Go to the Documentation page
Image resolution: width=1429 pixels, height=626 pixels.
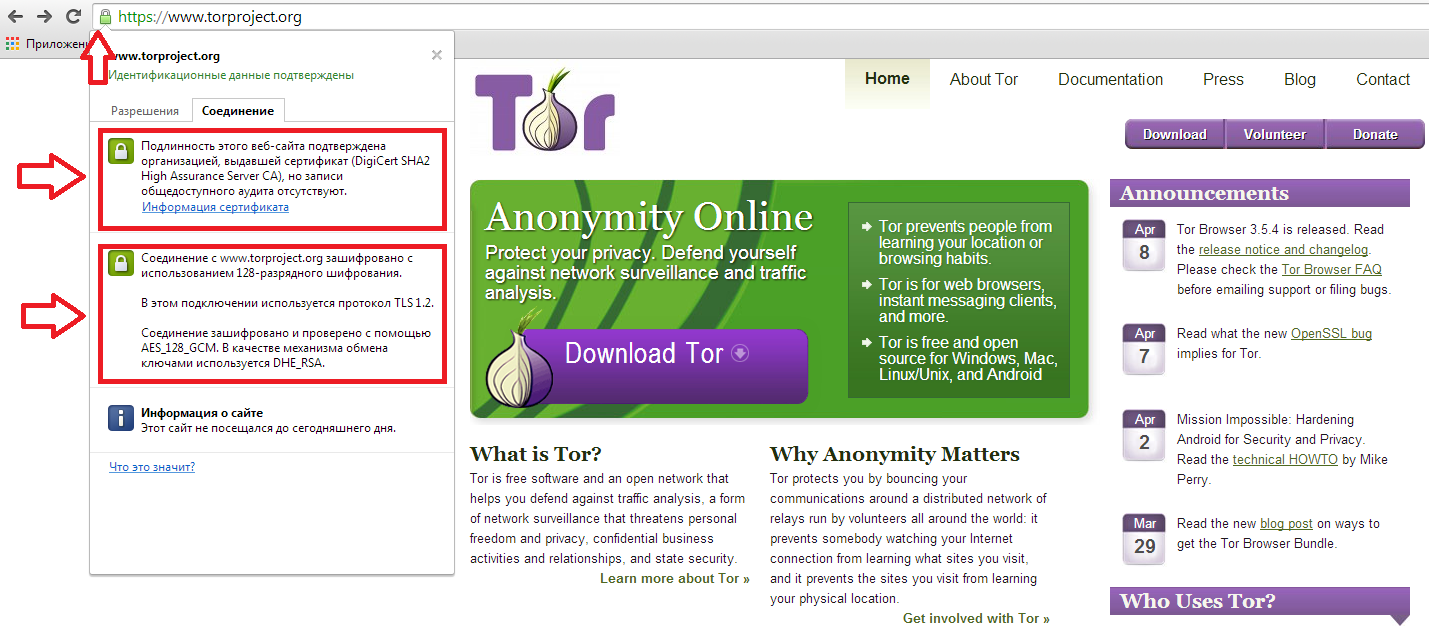[x=1110, y=80]
